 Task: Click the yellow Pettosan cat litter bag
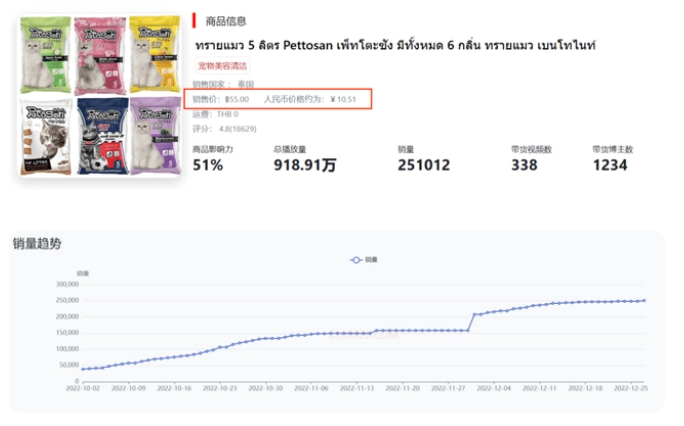tap(155, 54)
